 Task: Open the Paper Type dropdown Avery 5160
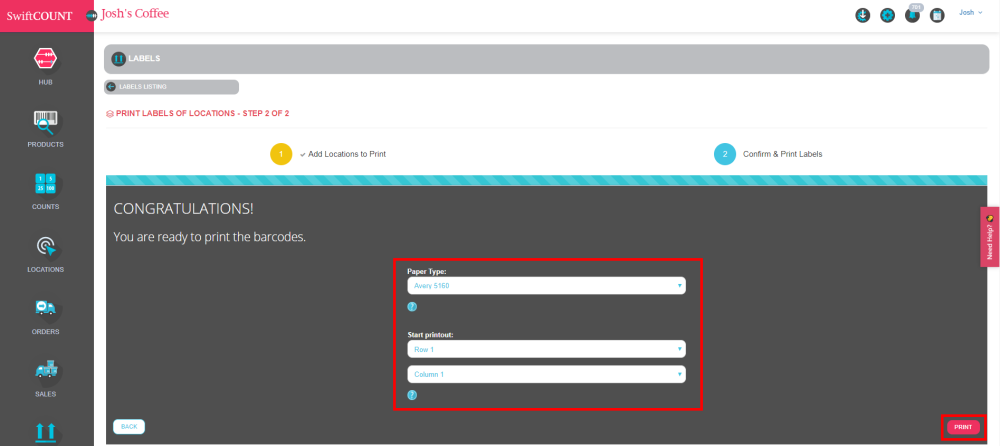coord(547,286)
